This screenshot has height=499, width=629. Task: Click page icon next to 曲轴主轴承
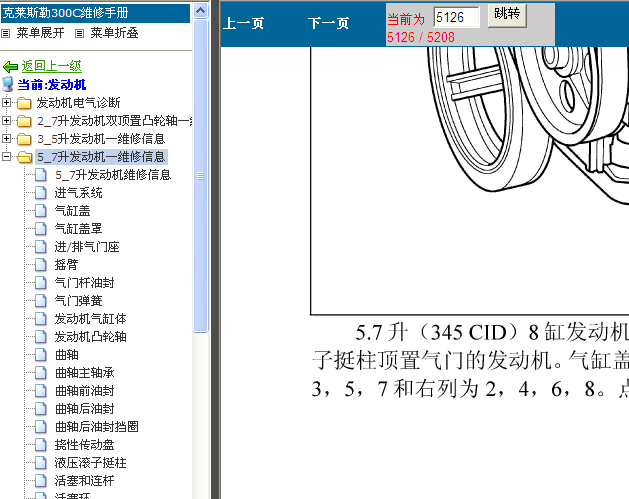point(41,373)
